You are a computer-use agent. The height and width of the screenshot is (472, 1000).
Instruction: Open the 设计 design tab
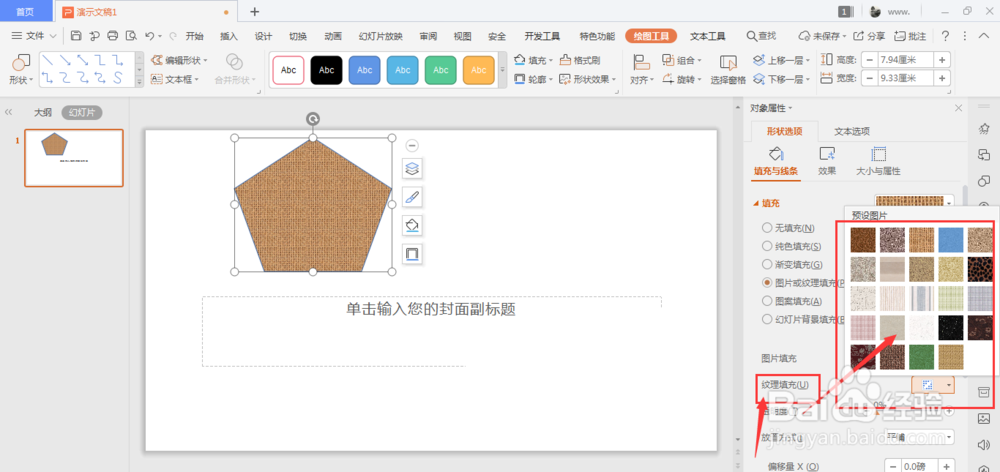click(263, 36)
